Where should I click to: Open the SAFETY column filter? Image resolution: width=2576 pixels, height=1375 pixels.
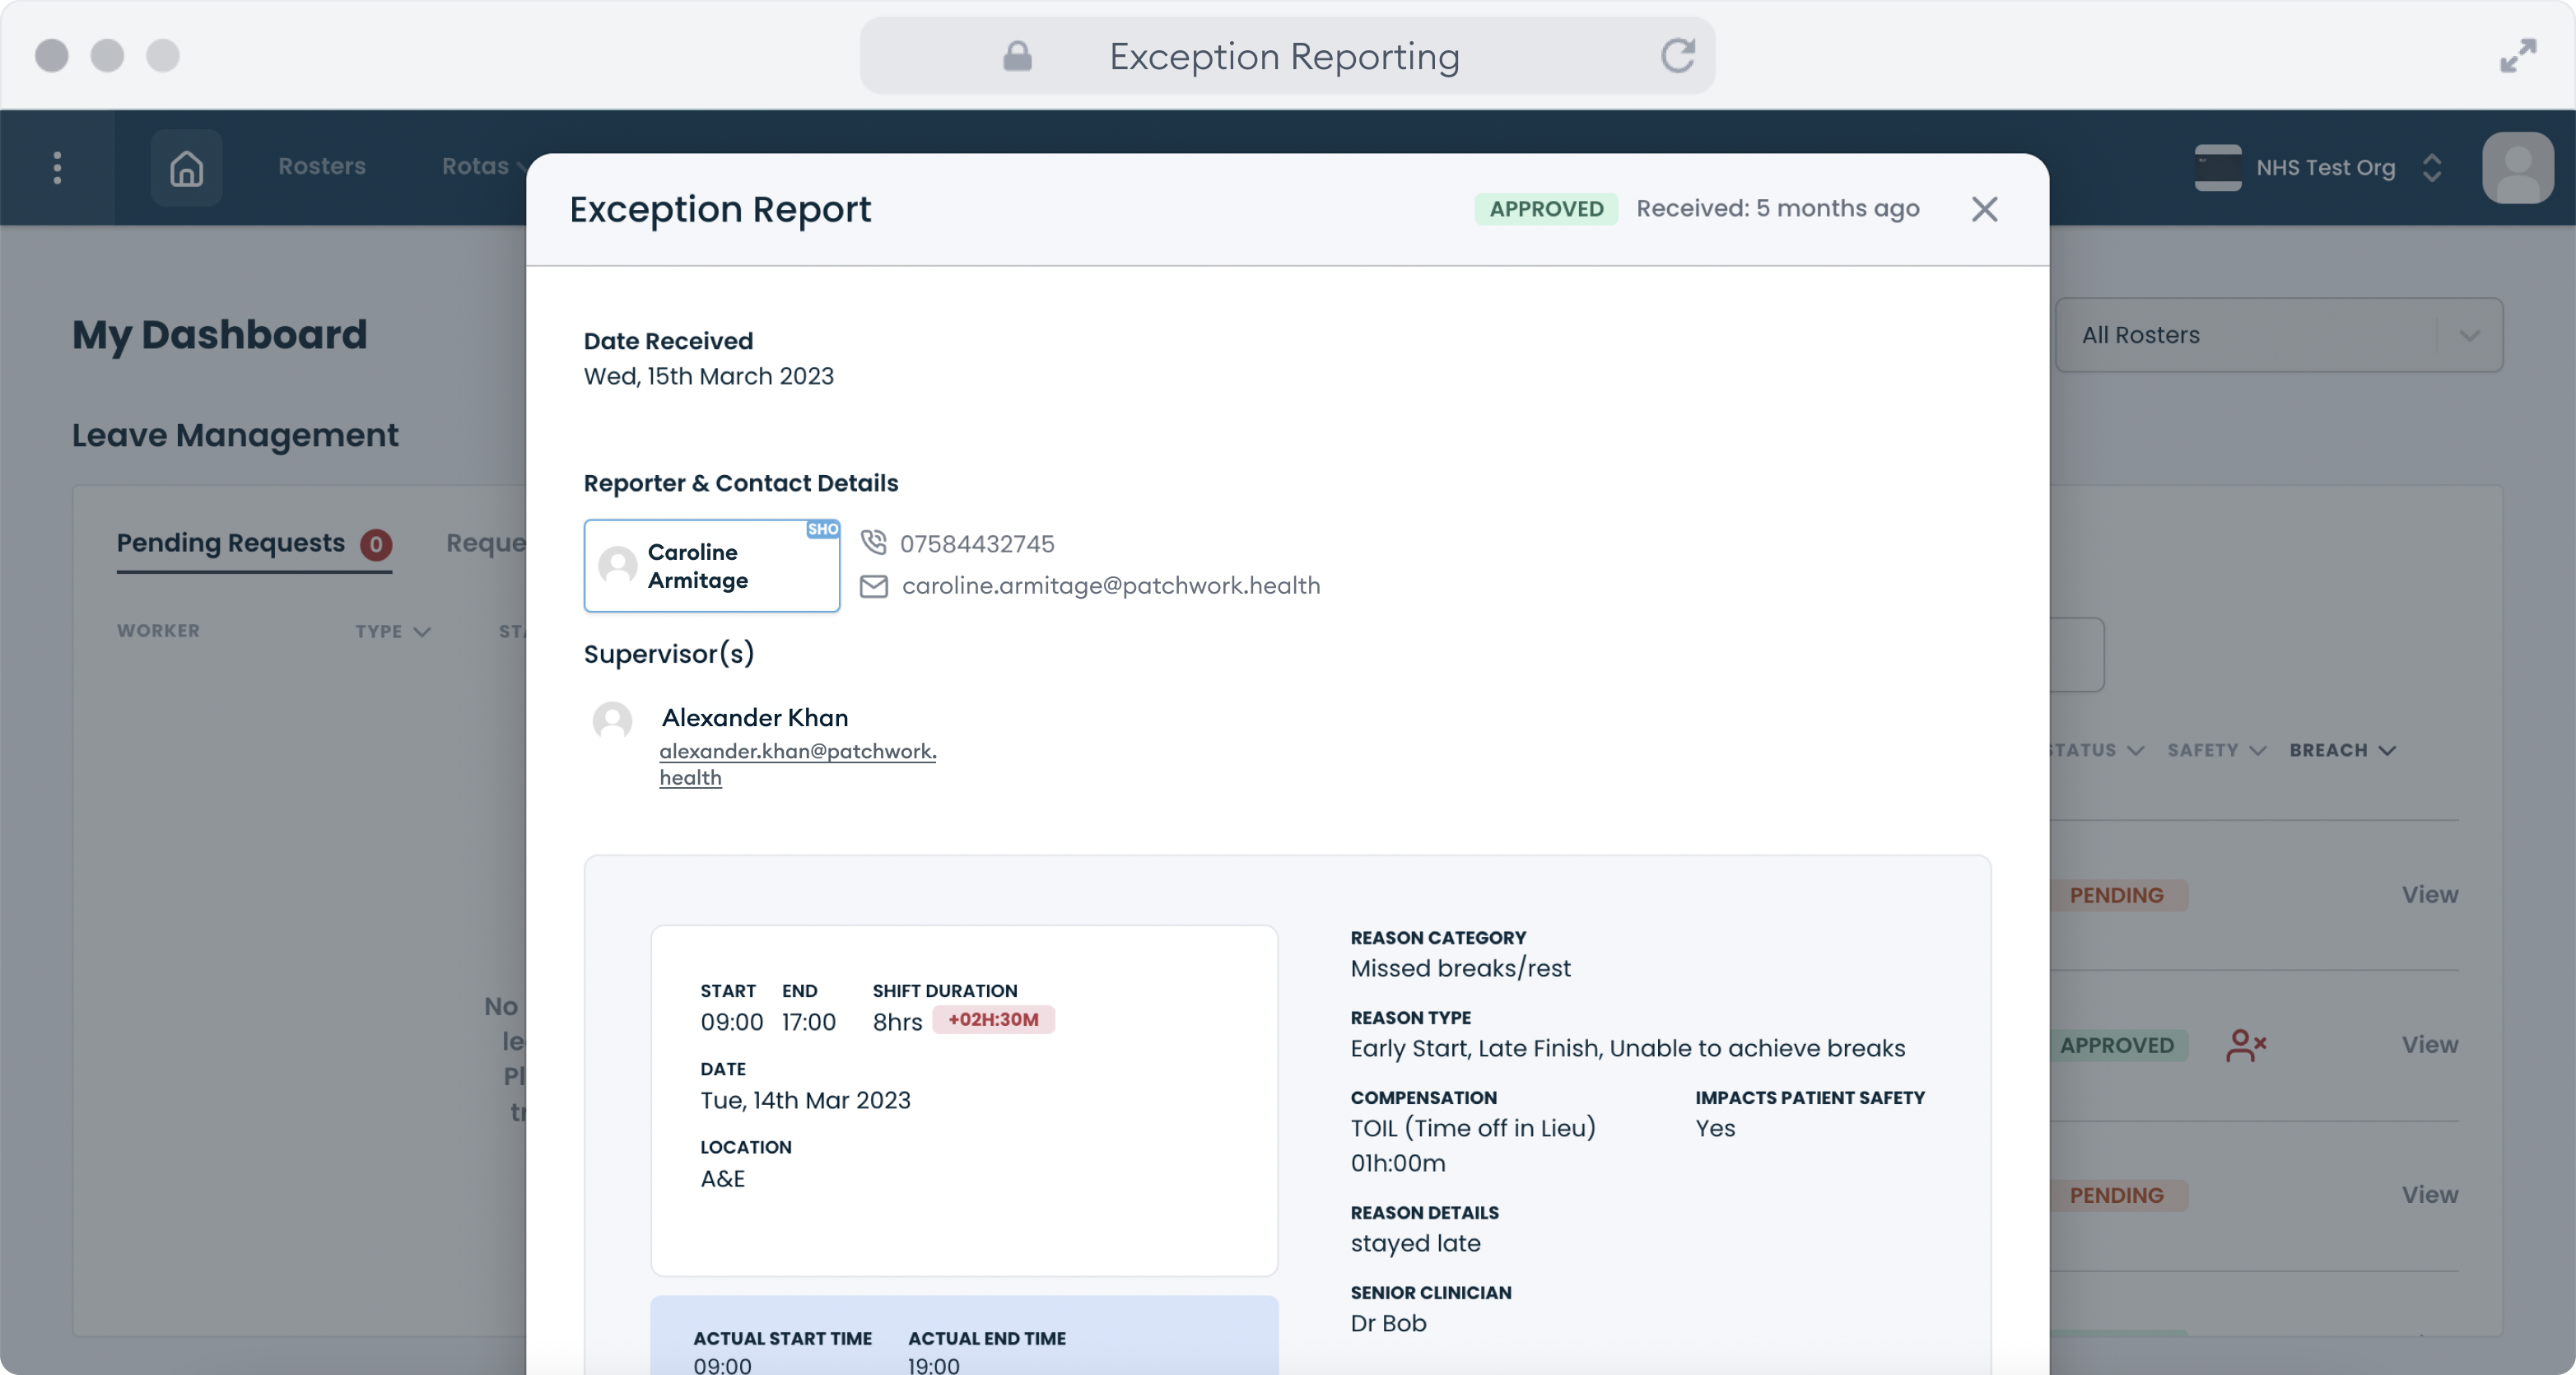click(x=2216, y=750)
